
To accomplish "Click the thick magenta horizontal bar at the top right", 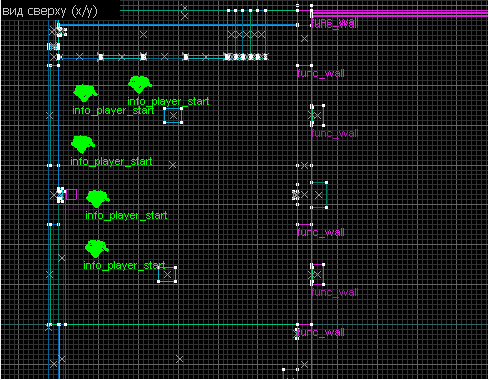I will (x=399, y=14).
